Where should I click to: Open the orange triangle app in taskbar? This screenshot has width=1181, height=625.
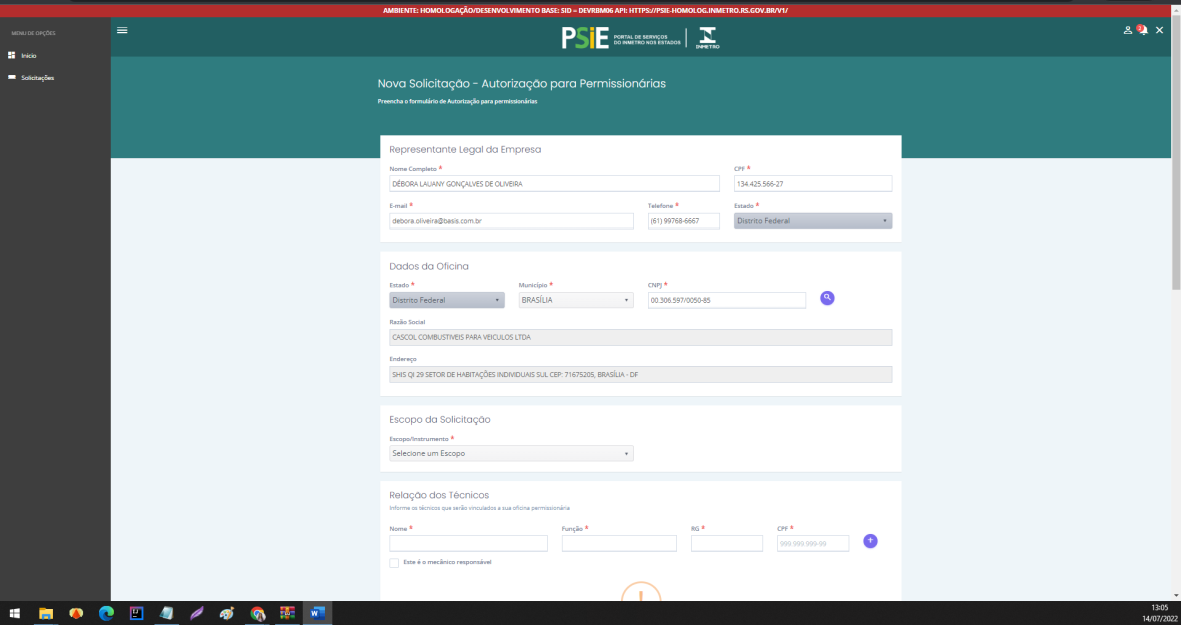(76, 613)
